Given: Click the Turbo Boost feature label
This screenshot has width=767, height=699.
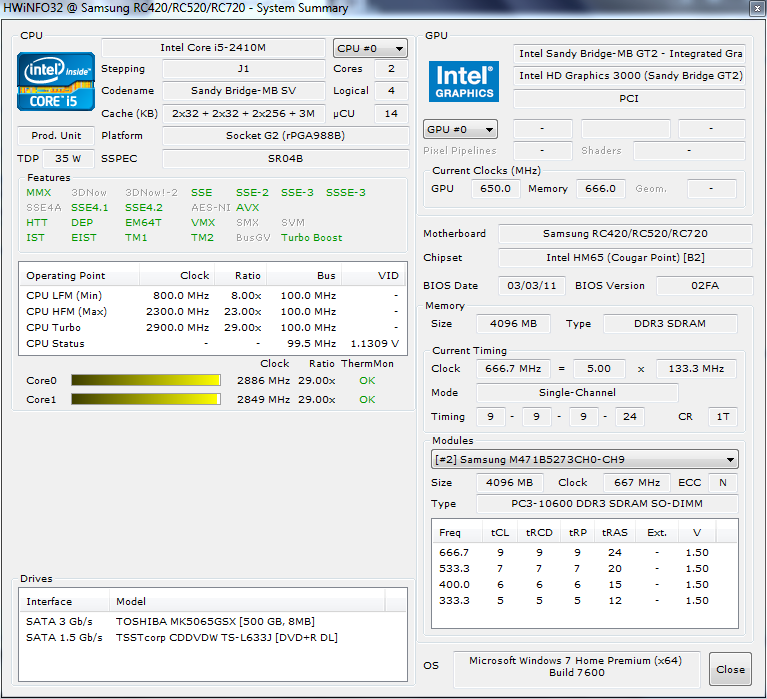Looking at the screenshot, I should (312, 238).
